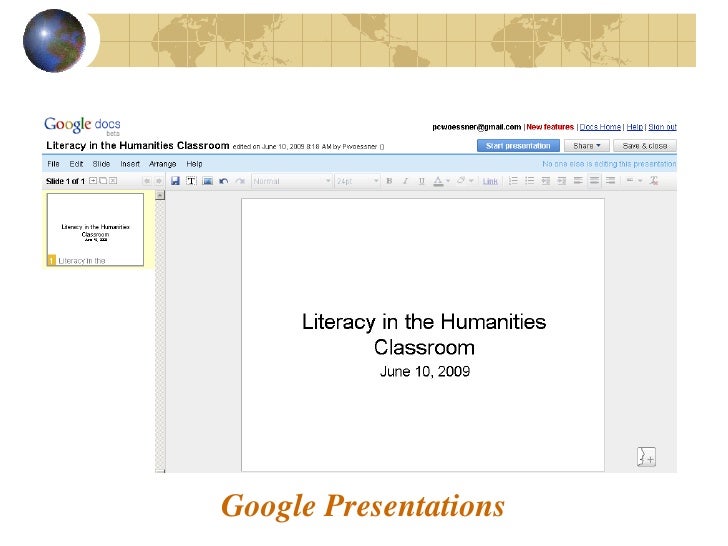Click the Link button in toolbar
728x546 pixels.
click(x=490, y=181)
